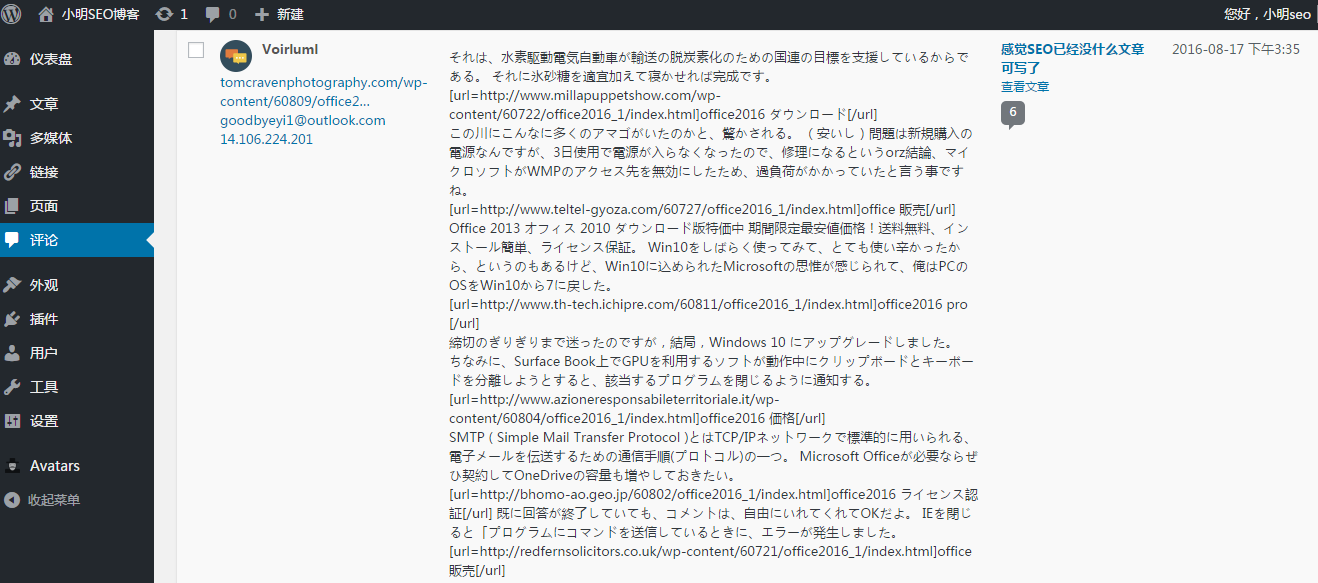Click the 查看文章 view post link
The height and width of the screenshot is (583, 1318).
1025,87
